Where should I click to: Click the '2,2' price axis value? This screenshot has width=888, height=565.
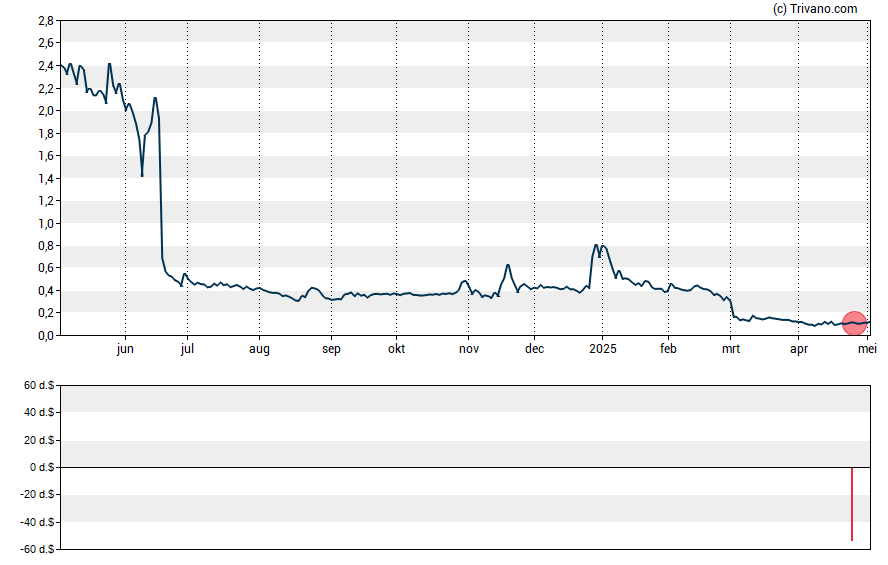point(46,89)
